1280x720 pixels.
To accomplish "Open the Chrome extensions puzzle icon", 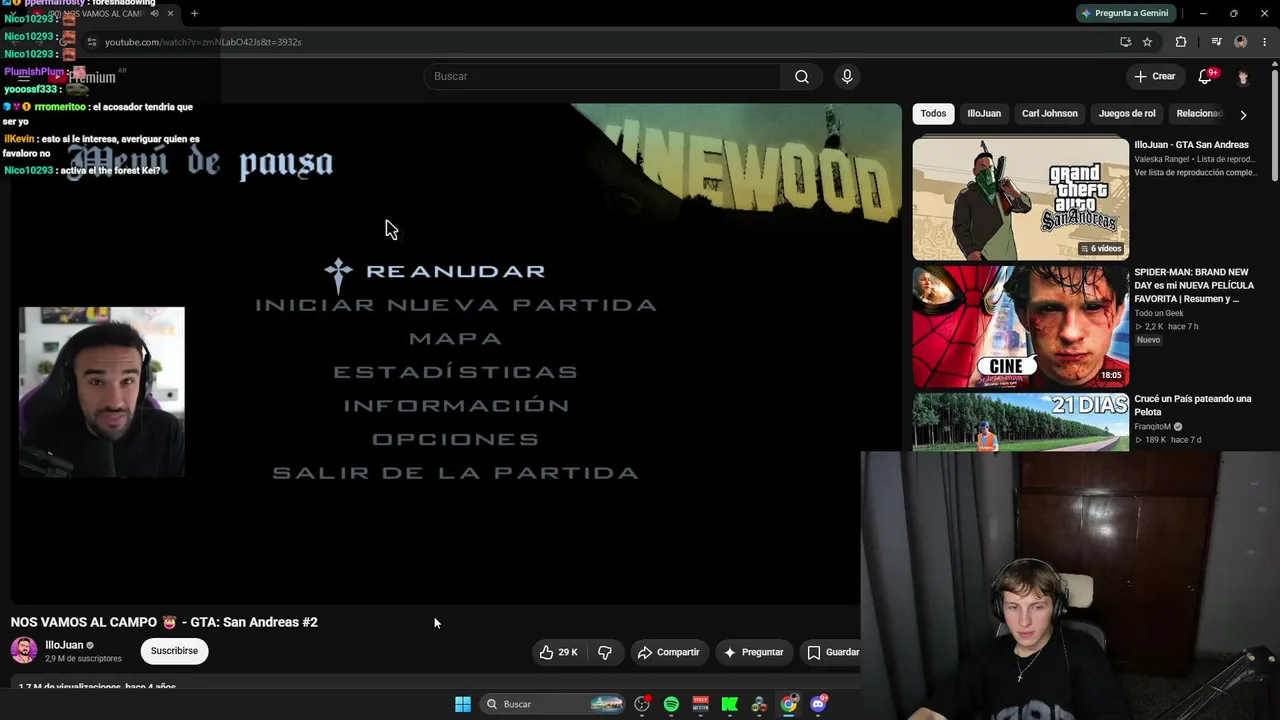I will (x=1181, y=42).
